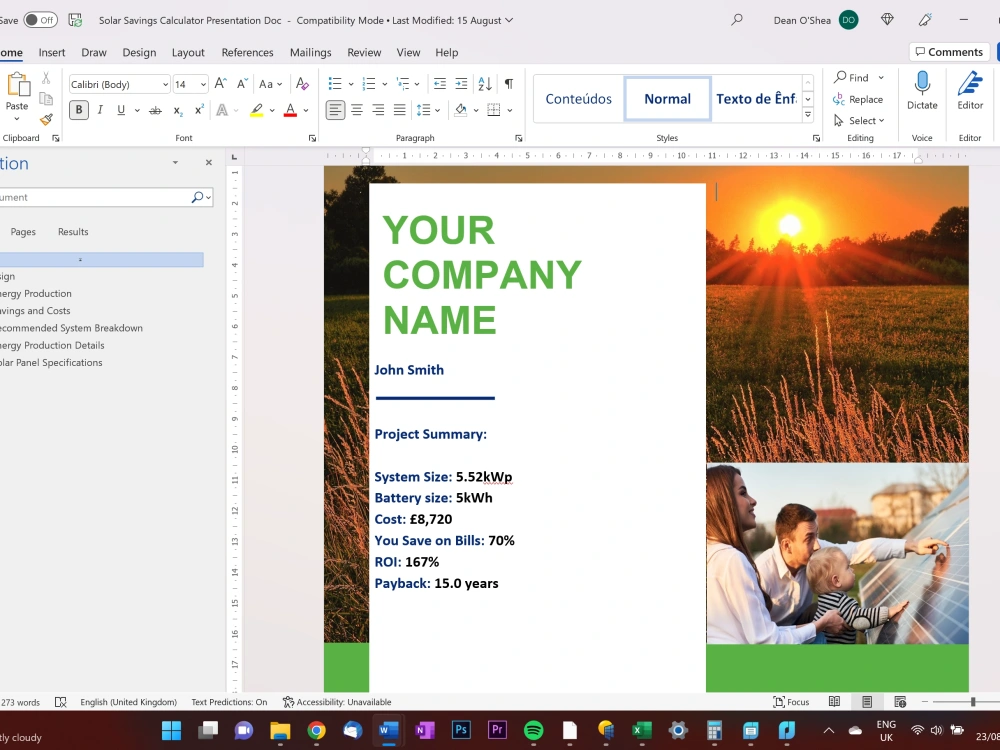Open font color dropdown arrow

[x=306, y=110]
